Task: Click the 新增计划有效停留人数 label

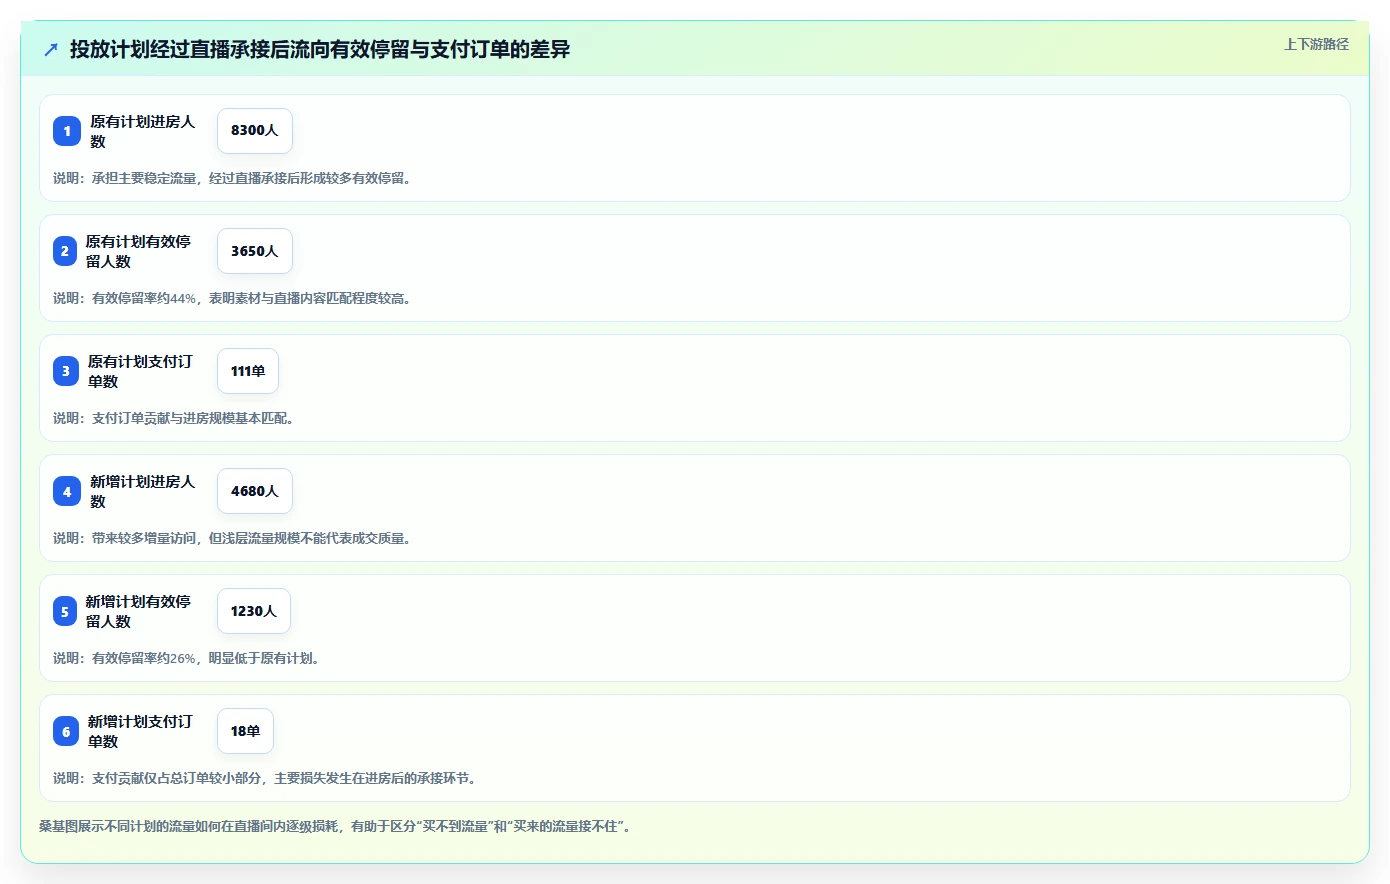Action: click(x=138, y=611)
